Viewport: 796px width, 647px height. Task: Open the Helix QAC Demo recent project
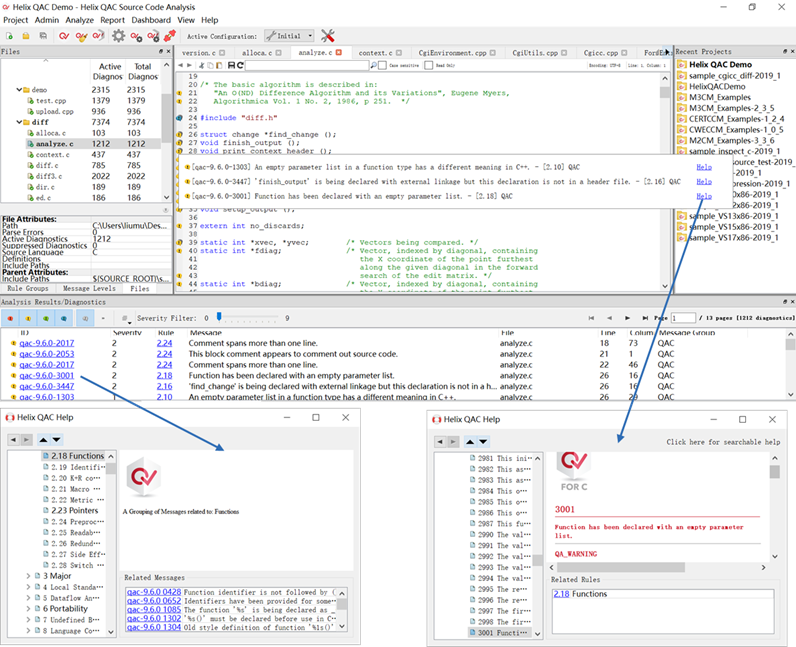click(x=720, y=64)
